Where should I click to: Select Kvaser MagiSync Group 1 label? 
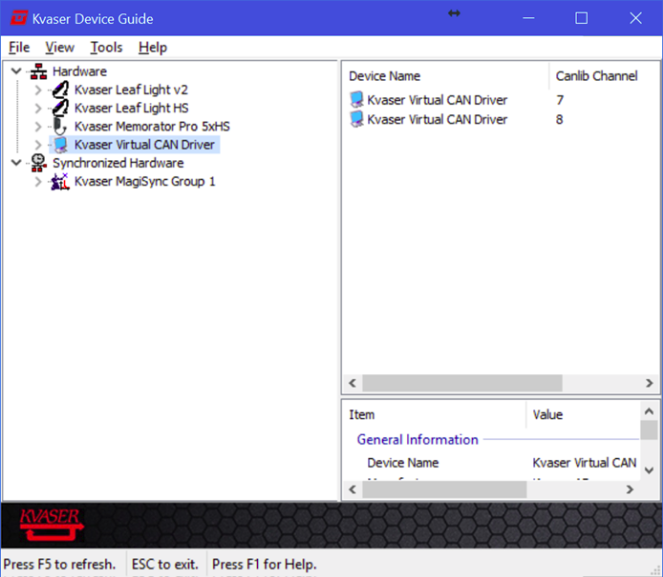(x=145, y=181)
